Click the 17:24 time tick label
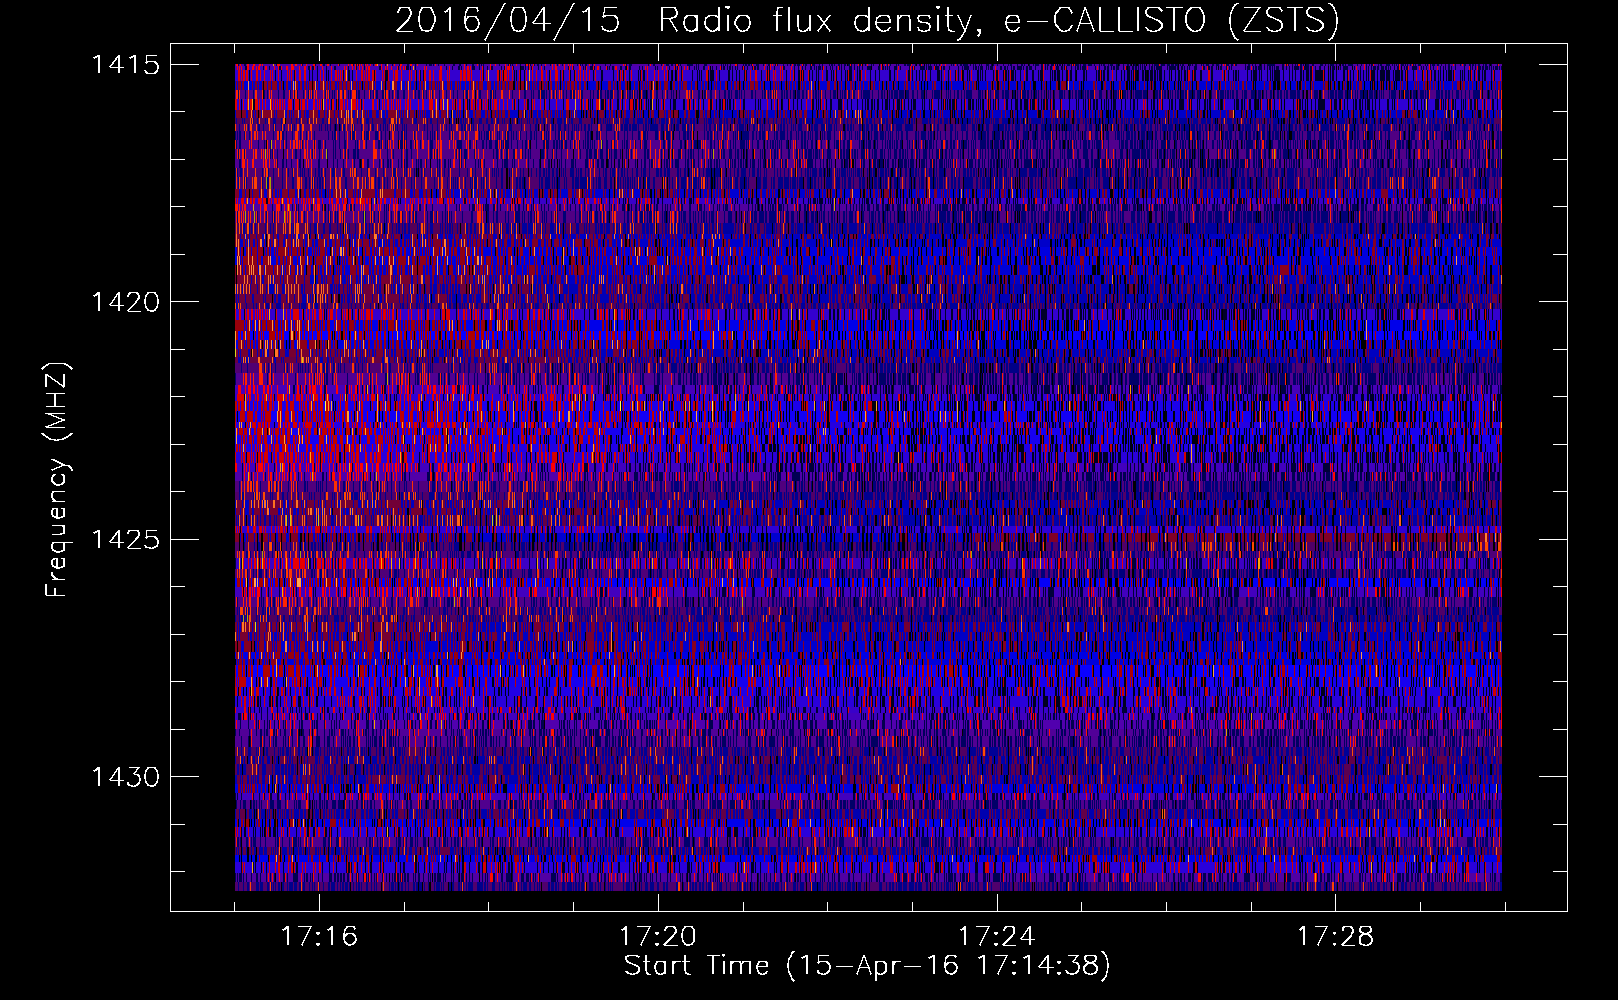Image resolution: width=1618 pixels, height=1000 pixels. pos(997,936)
